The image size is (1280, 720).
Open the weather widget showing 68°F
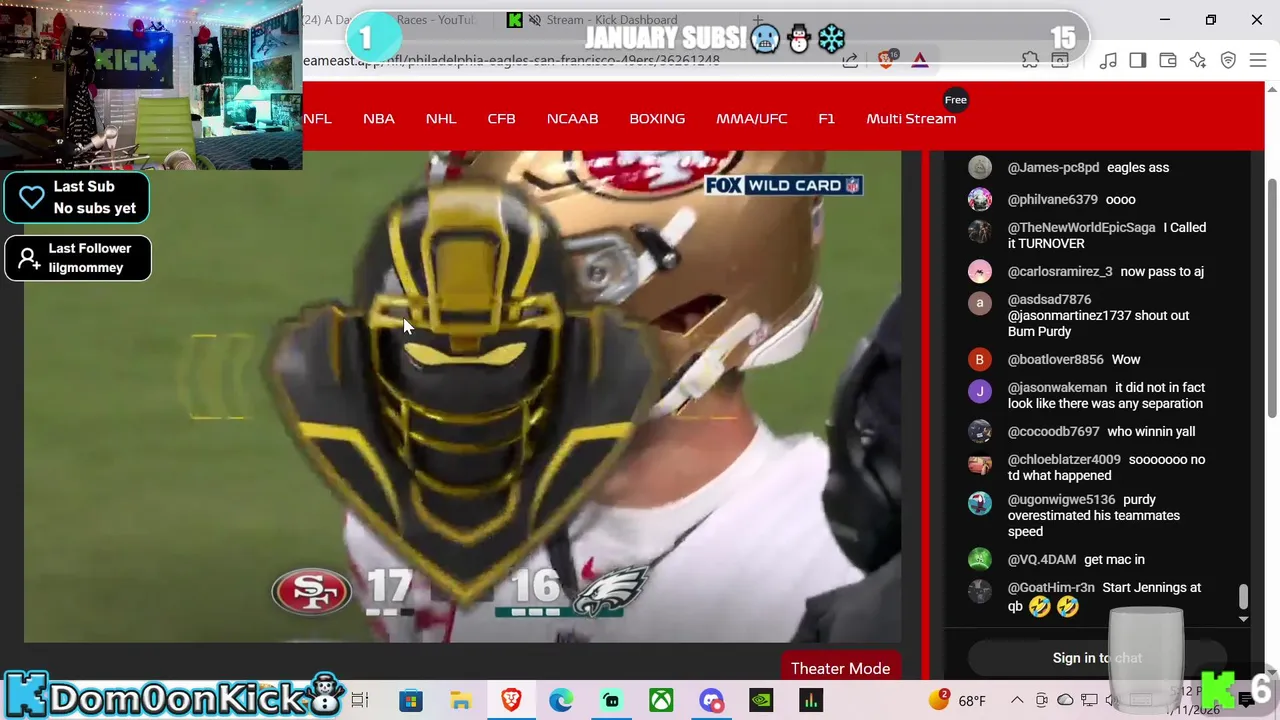(958, 700)
